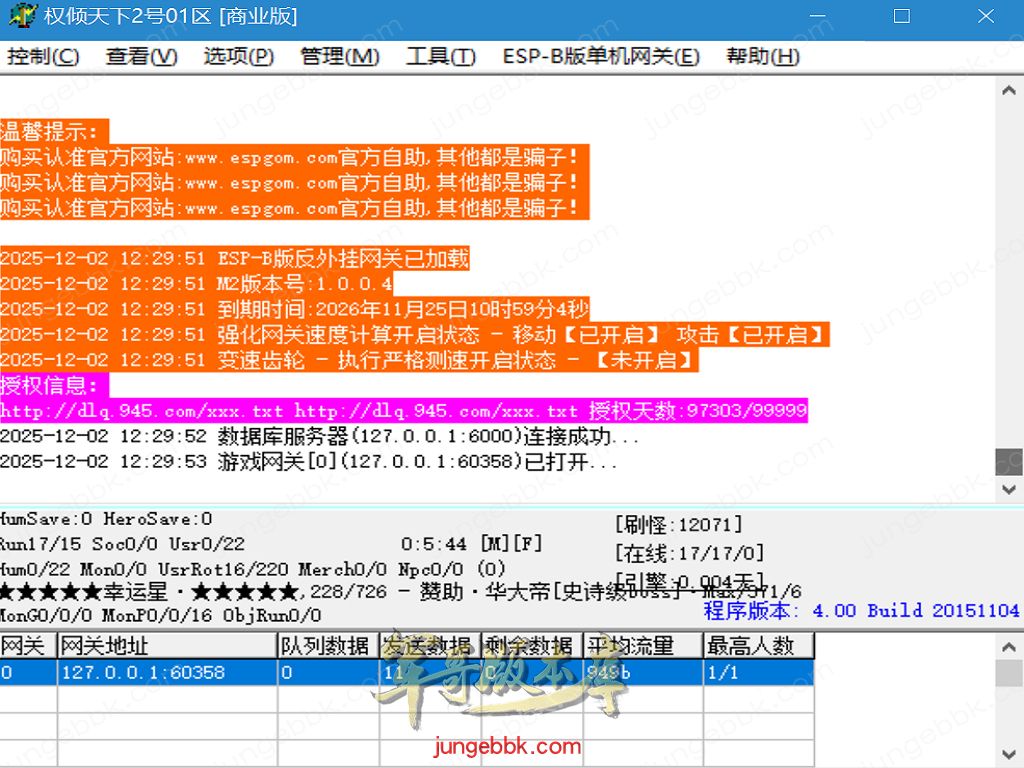Select the 队列数据 column header
The image size is (1024, 768).
click(325, 646)
